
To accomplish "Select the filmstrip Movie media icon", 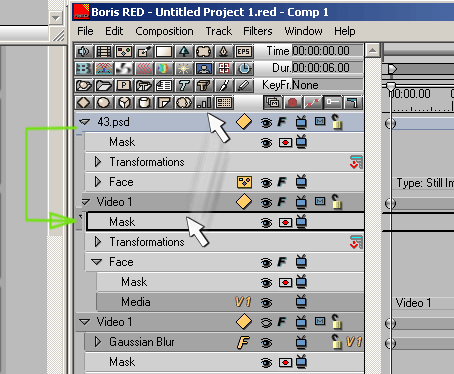I will 103,51.
